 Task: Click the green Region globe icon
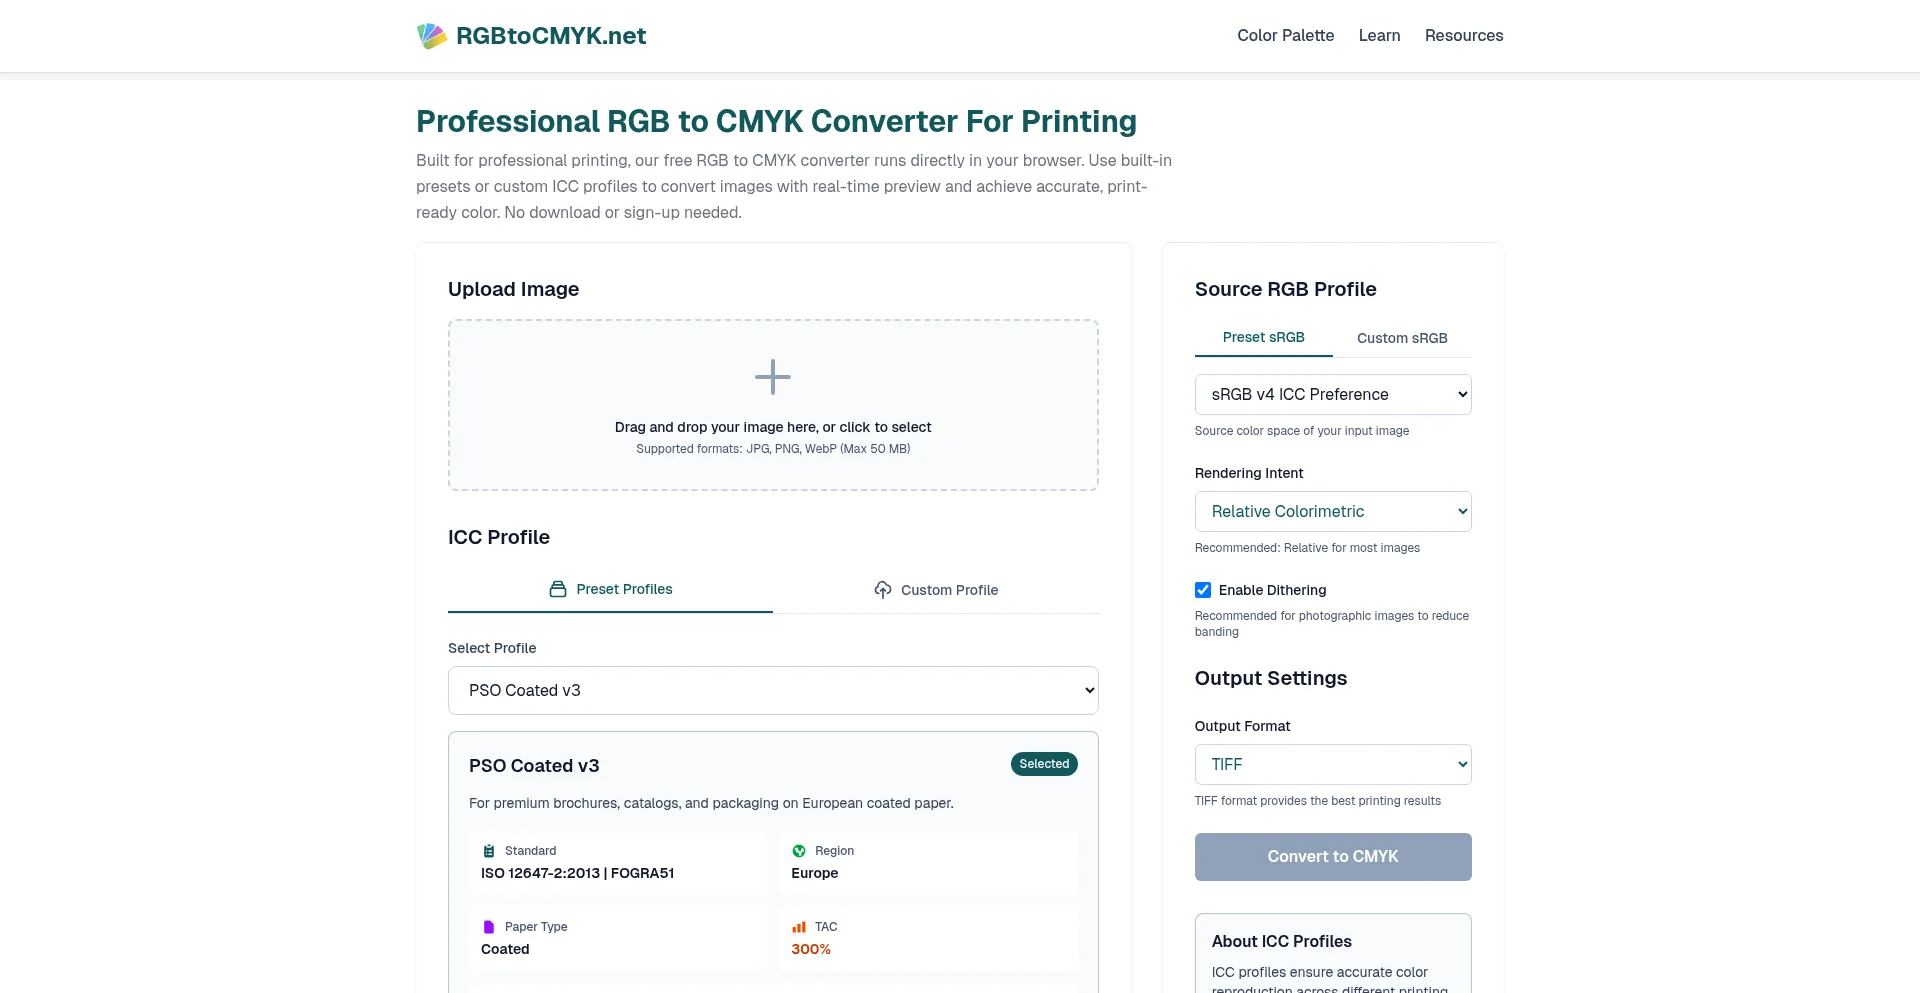tap(799, 851)
